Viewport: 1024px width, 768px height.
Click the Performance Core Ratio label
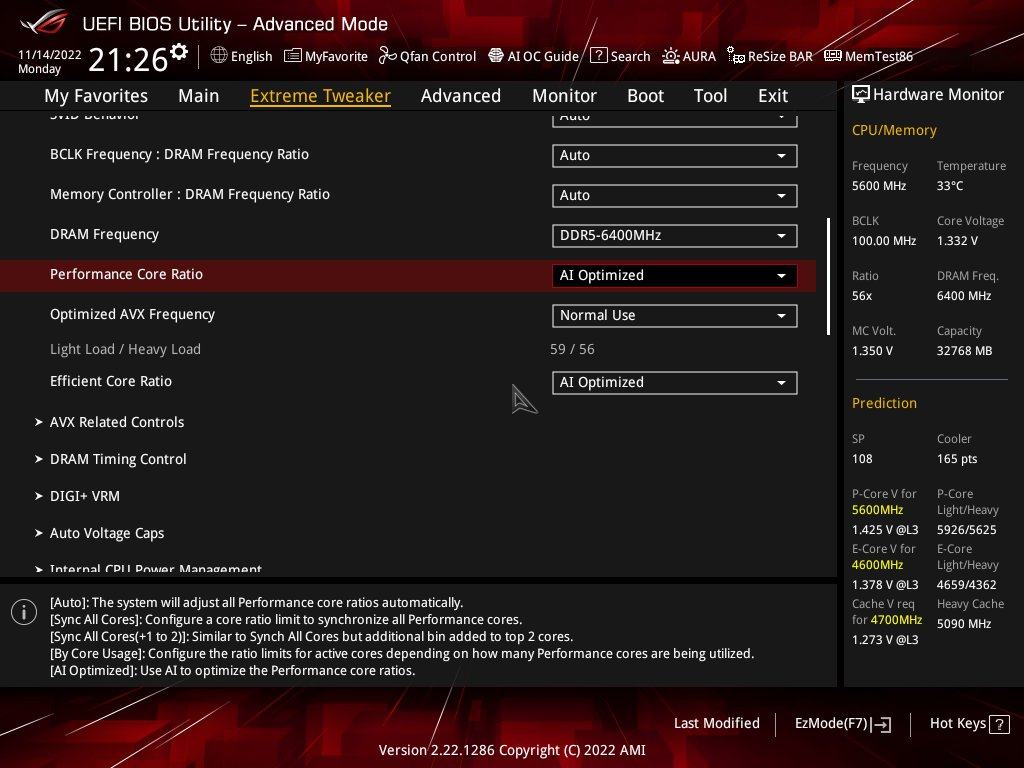(x=126, y=274)
